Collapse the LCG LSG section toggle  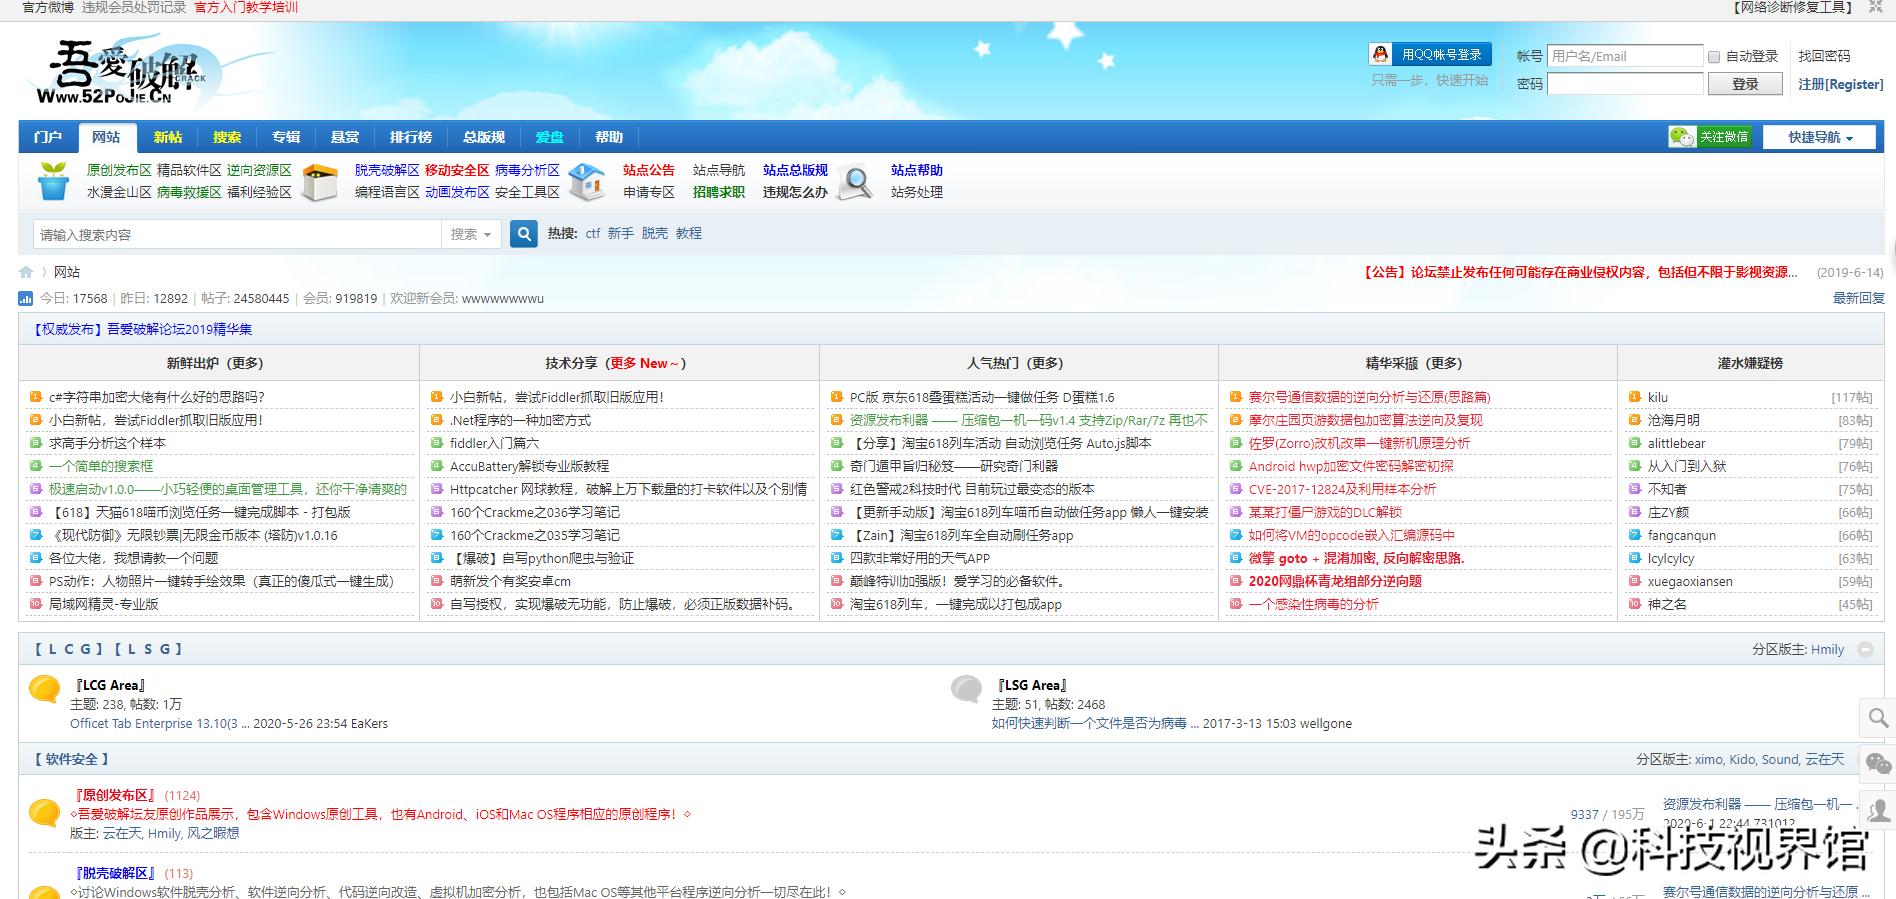[x=1865, y=649]
